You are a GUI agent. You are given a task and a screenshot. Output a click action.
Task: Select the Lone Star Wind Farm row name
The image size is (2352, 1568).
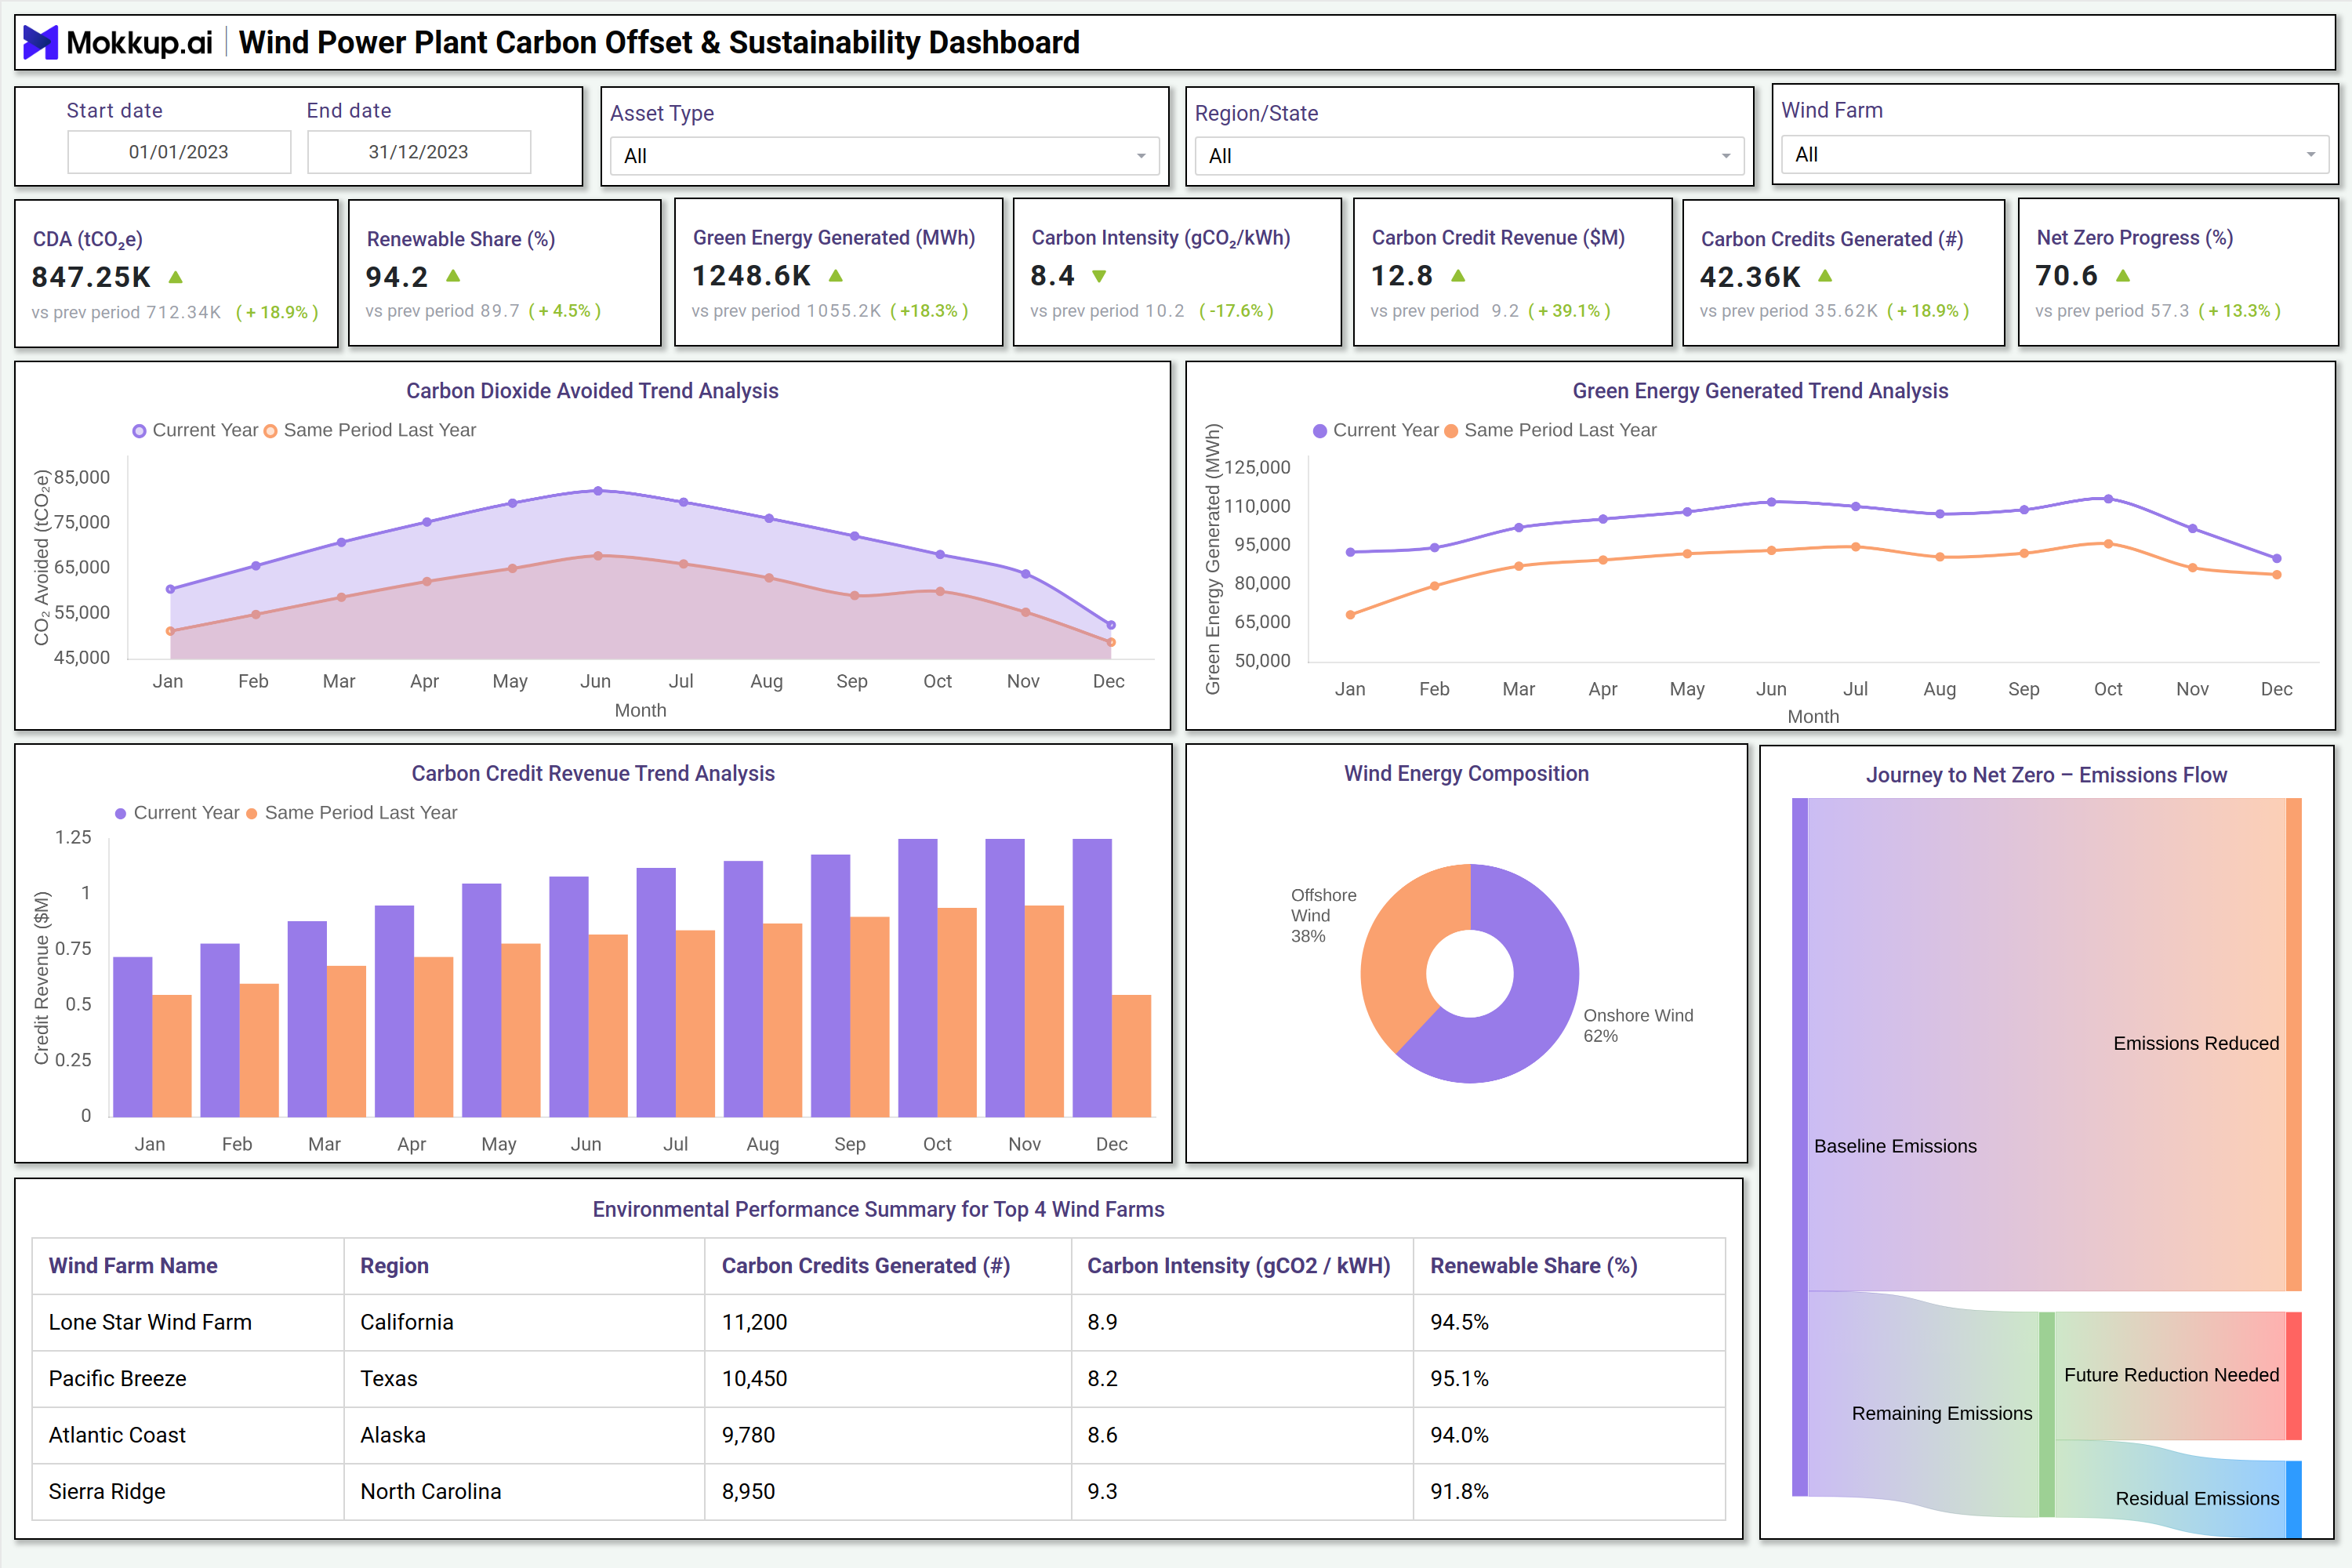click(150, 1322)
